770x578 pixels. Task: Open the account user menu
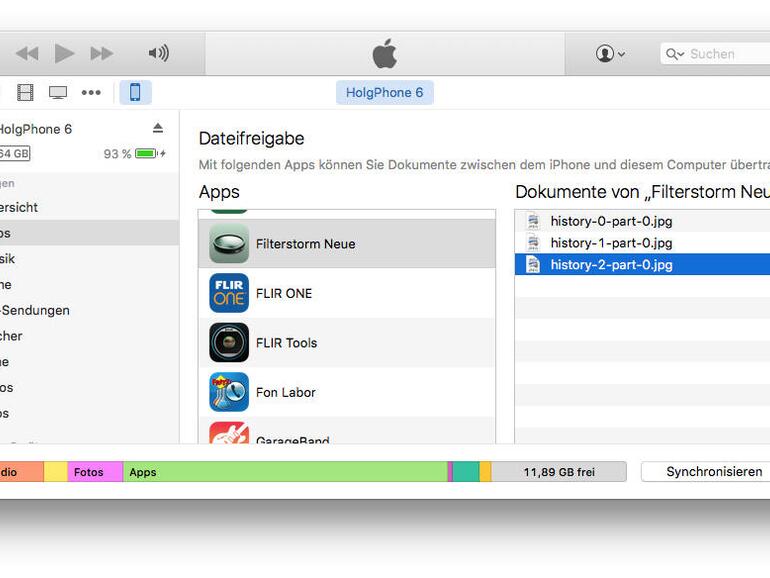610,54
